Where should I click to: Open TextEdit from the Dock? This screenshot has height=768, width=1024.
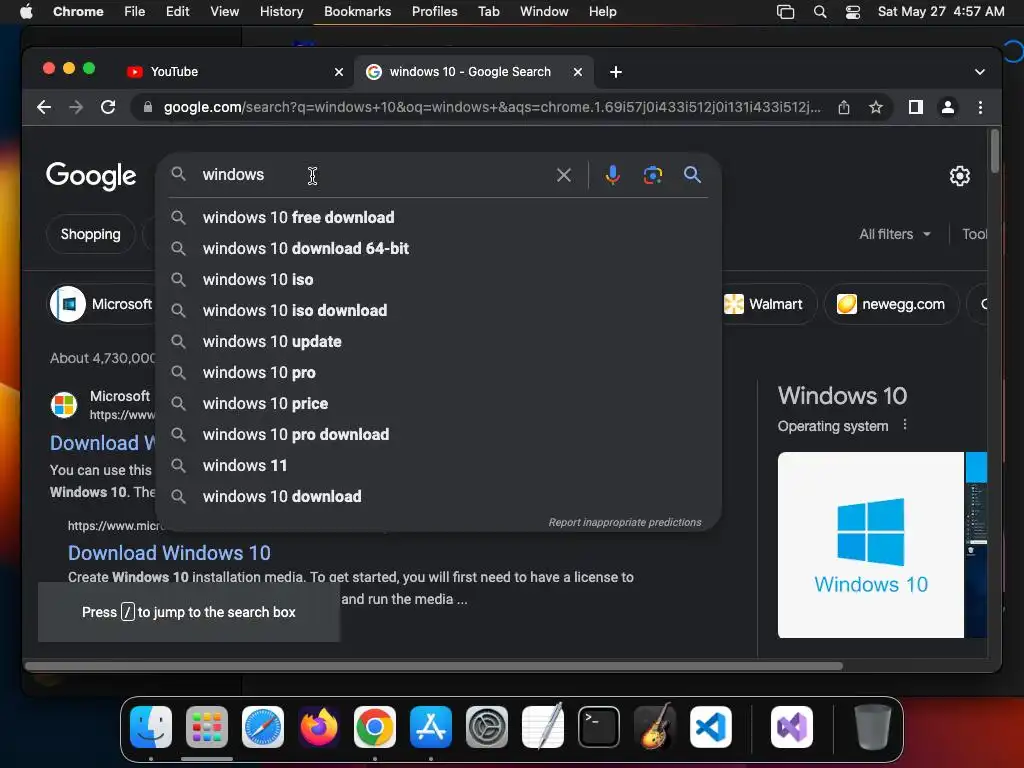coord(543,727)
